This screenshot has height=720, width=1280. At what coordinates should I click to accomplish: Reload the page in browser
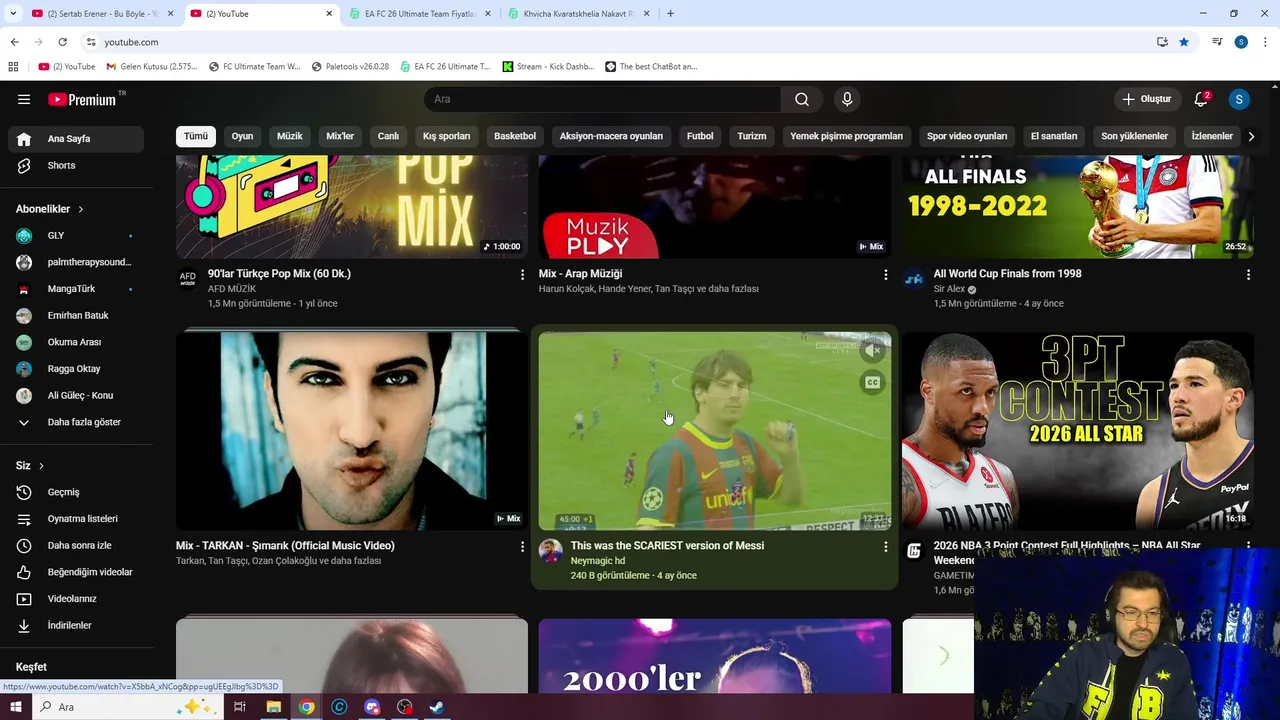tap(62, 42)
